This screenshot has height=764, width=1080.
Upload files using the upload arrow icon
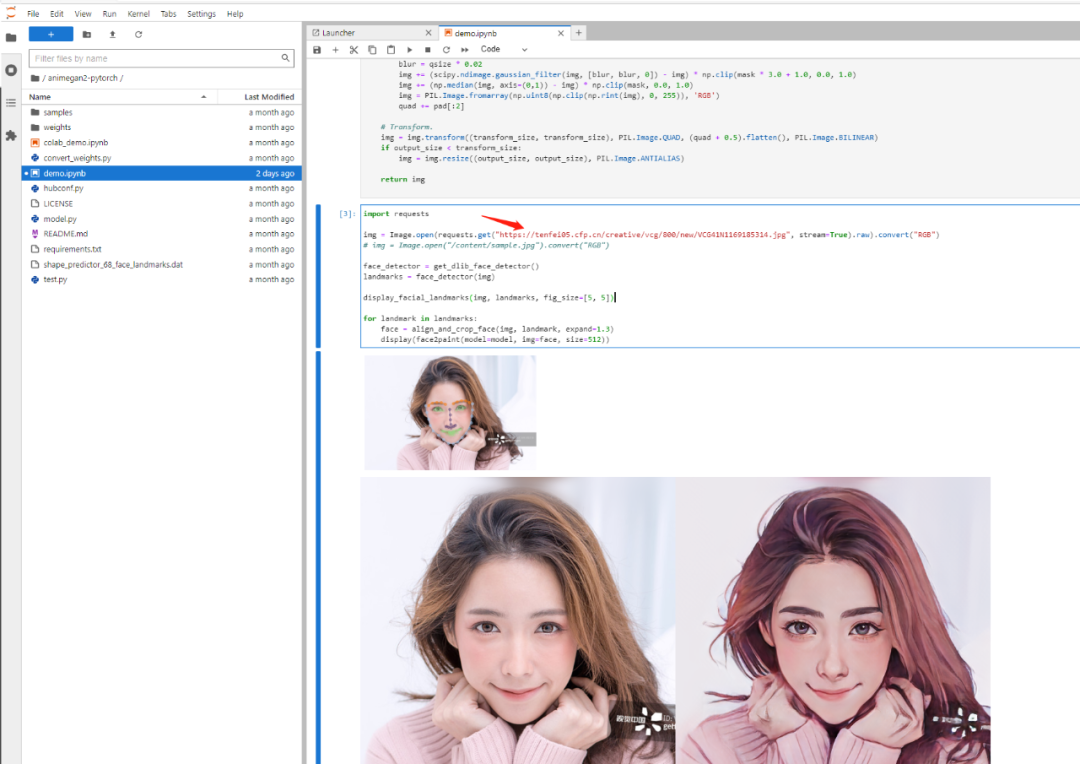[113, 36]
